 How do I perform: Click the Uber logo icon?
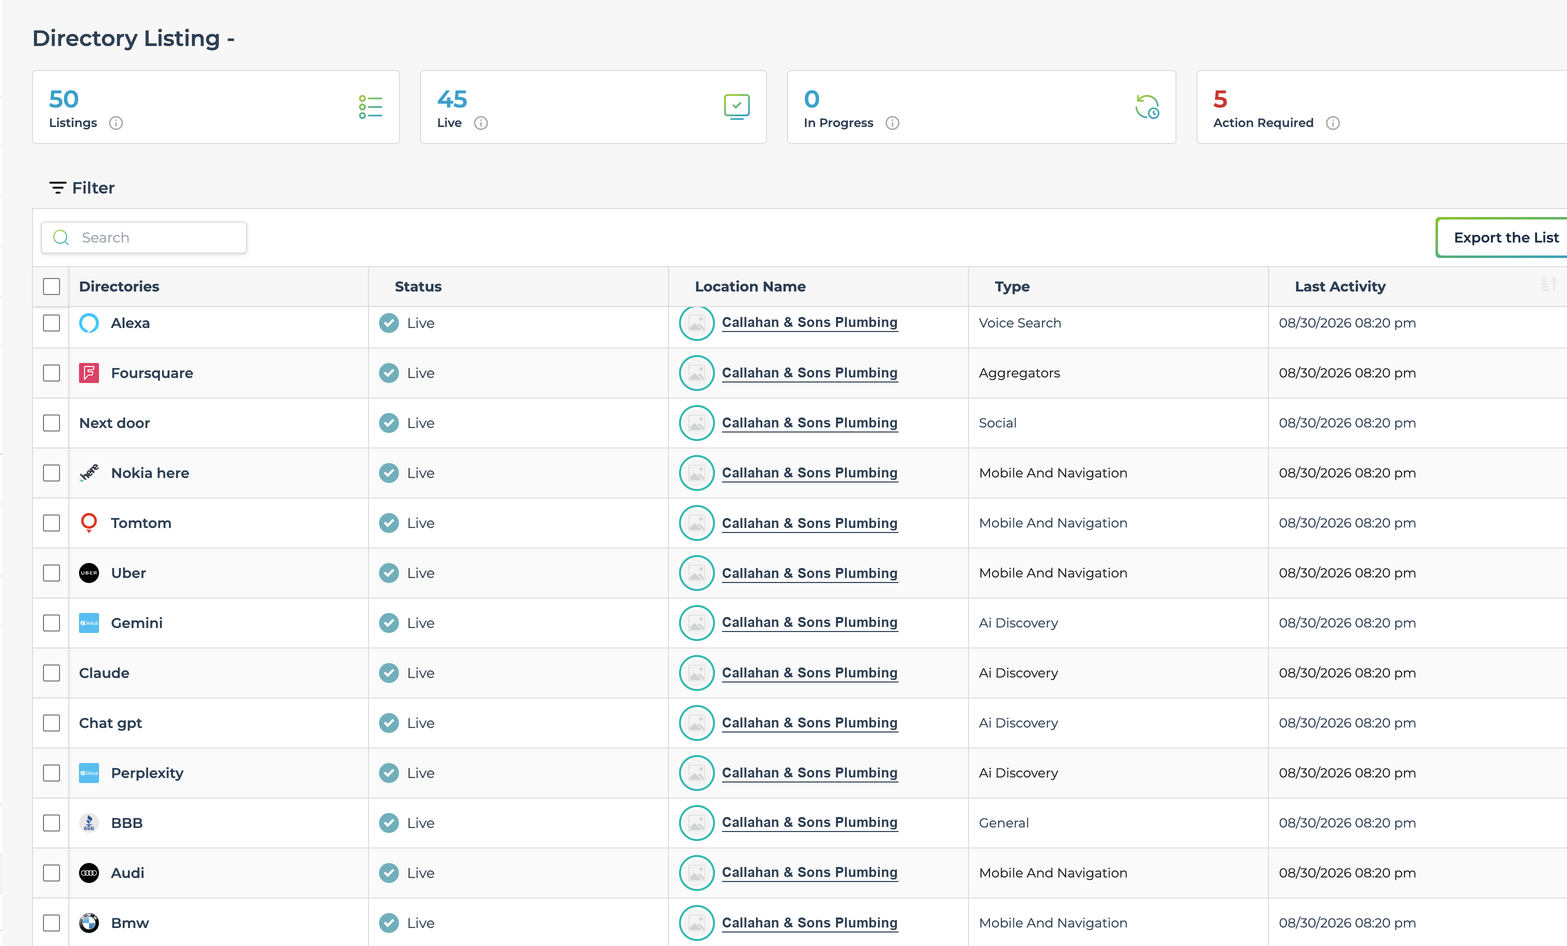point(89,573)
